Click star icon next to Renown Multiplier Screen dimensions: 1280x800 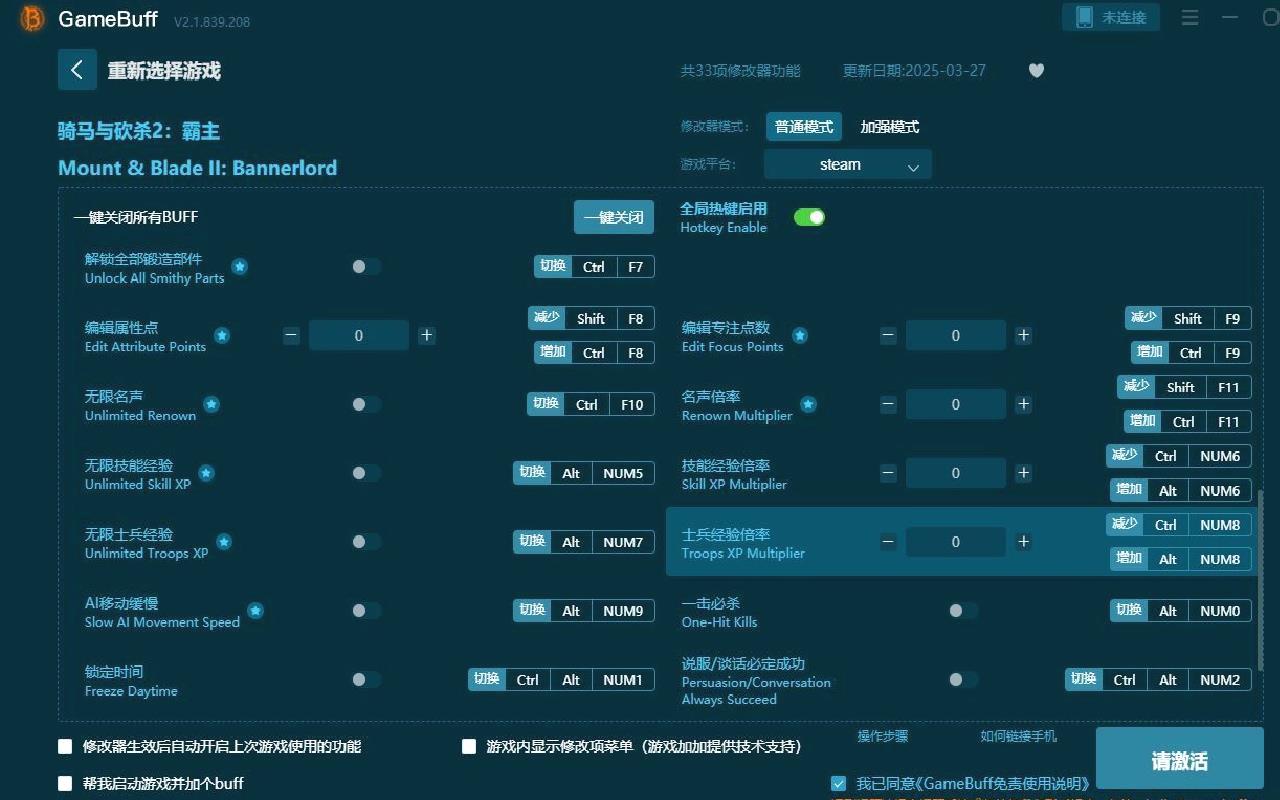tap(808, 404)
